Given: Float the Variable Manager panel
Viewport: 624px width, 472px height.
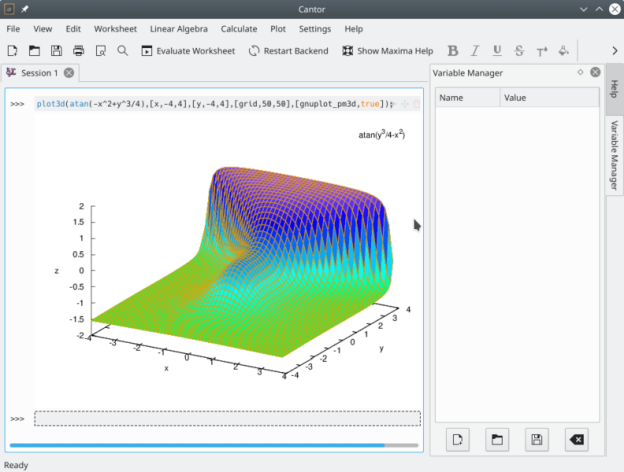Looking at the screenshot, I should coord(580,72).
